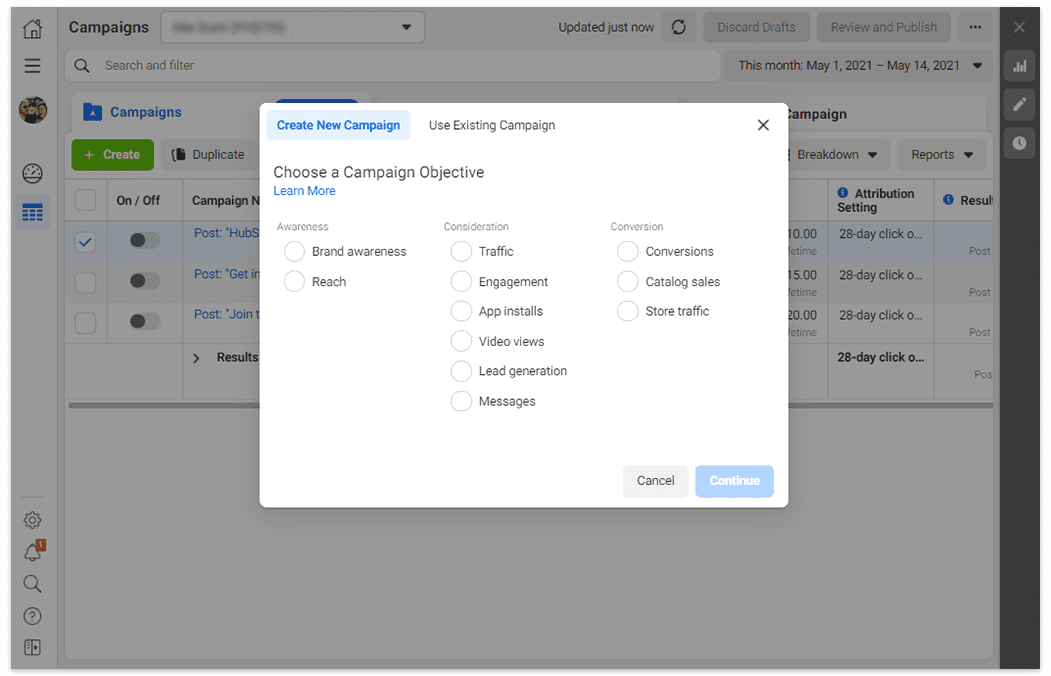Open the Ads Manager home icon

point(31,28)
